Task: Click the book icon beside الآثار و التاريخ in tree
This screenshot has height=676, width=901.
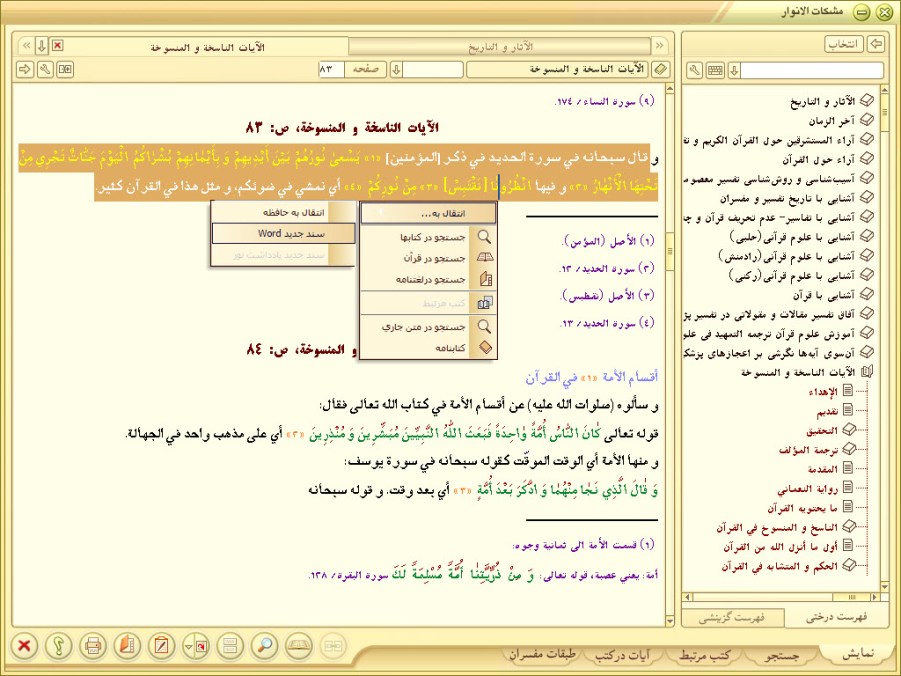Action: tap(866, 101)
